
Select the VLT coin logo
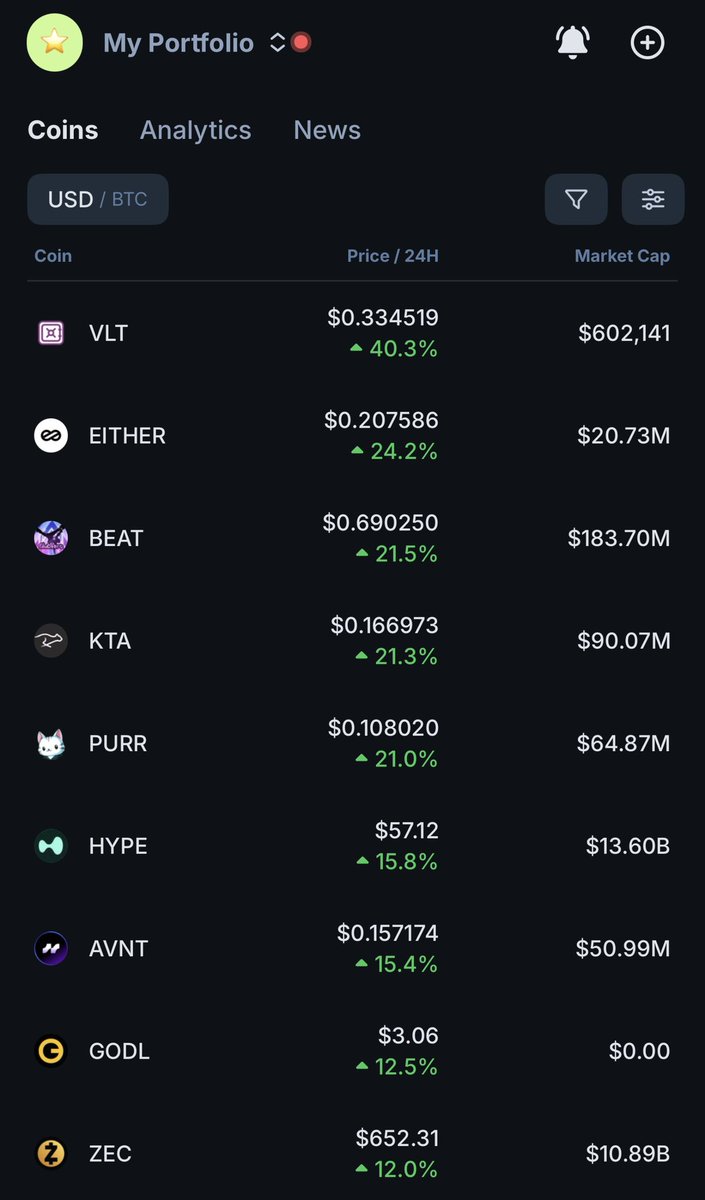pyautogui.click(x=51, y=333)
